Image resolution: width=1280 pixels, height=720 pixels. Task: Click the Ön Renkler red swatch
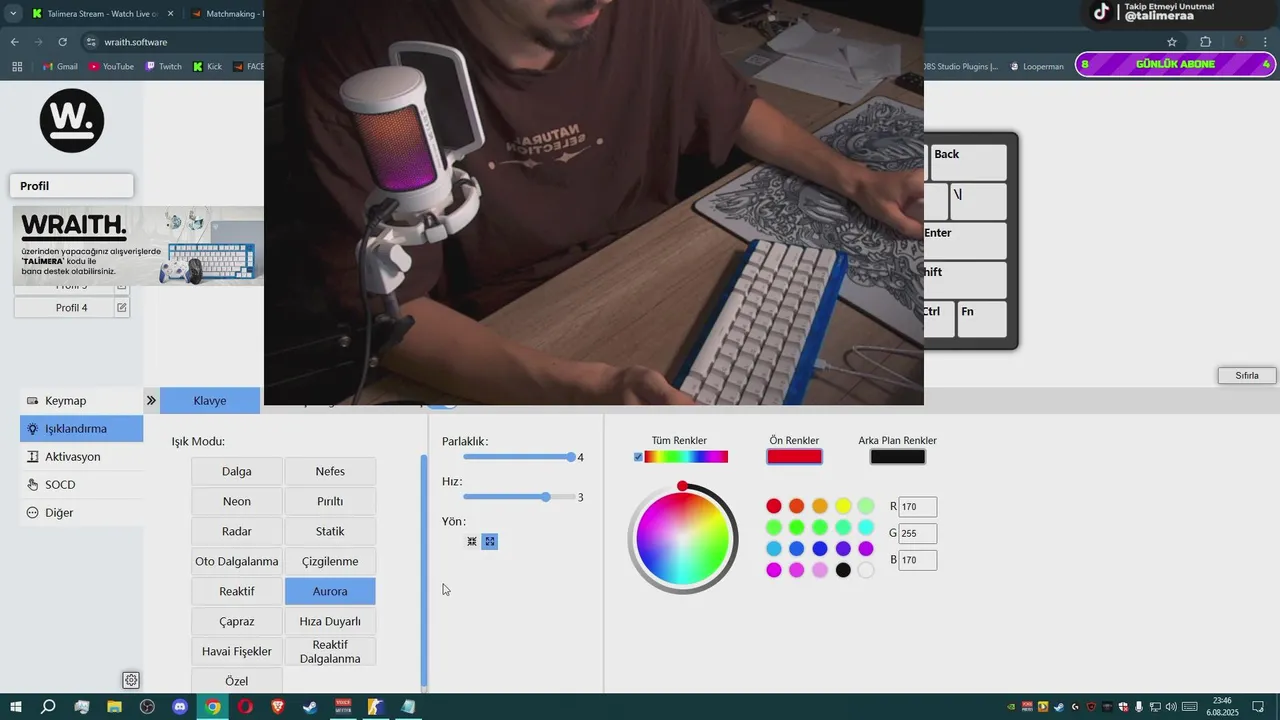[x=794, y=457]
